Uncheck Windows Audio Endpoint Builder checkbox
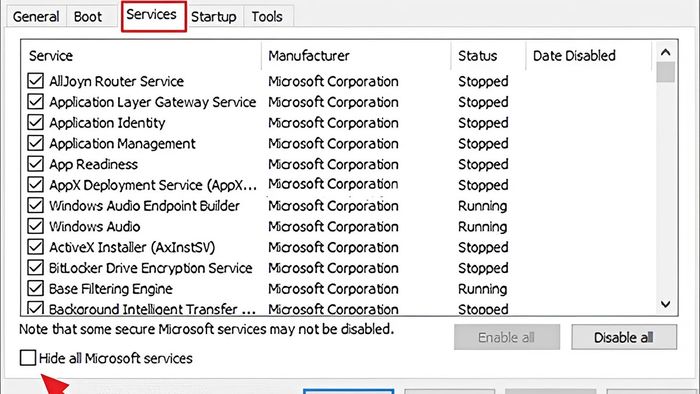 [35, 205]
